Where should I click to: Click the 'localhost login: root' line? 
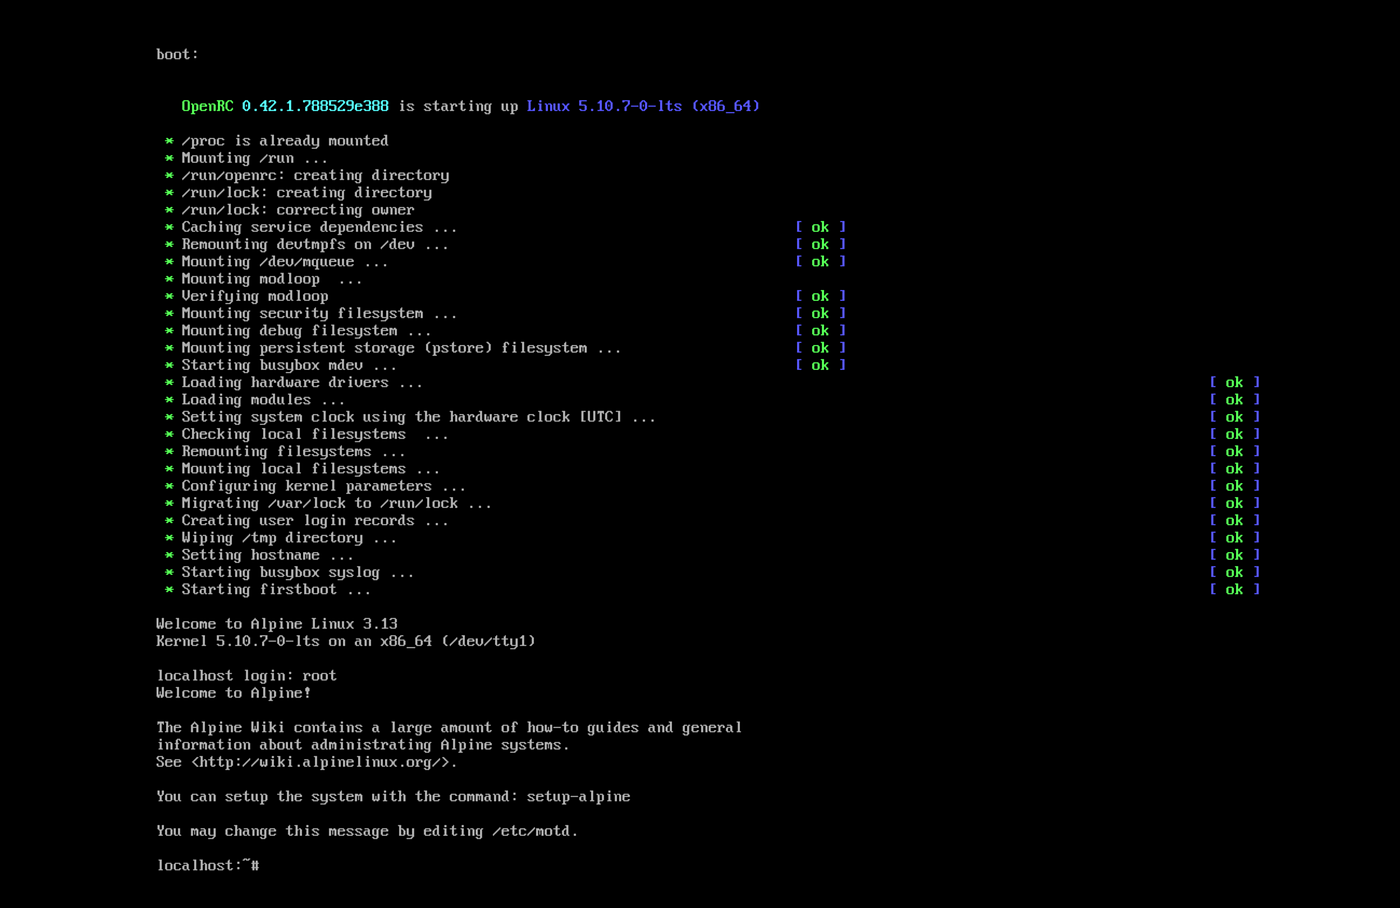point(246,676)
